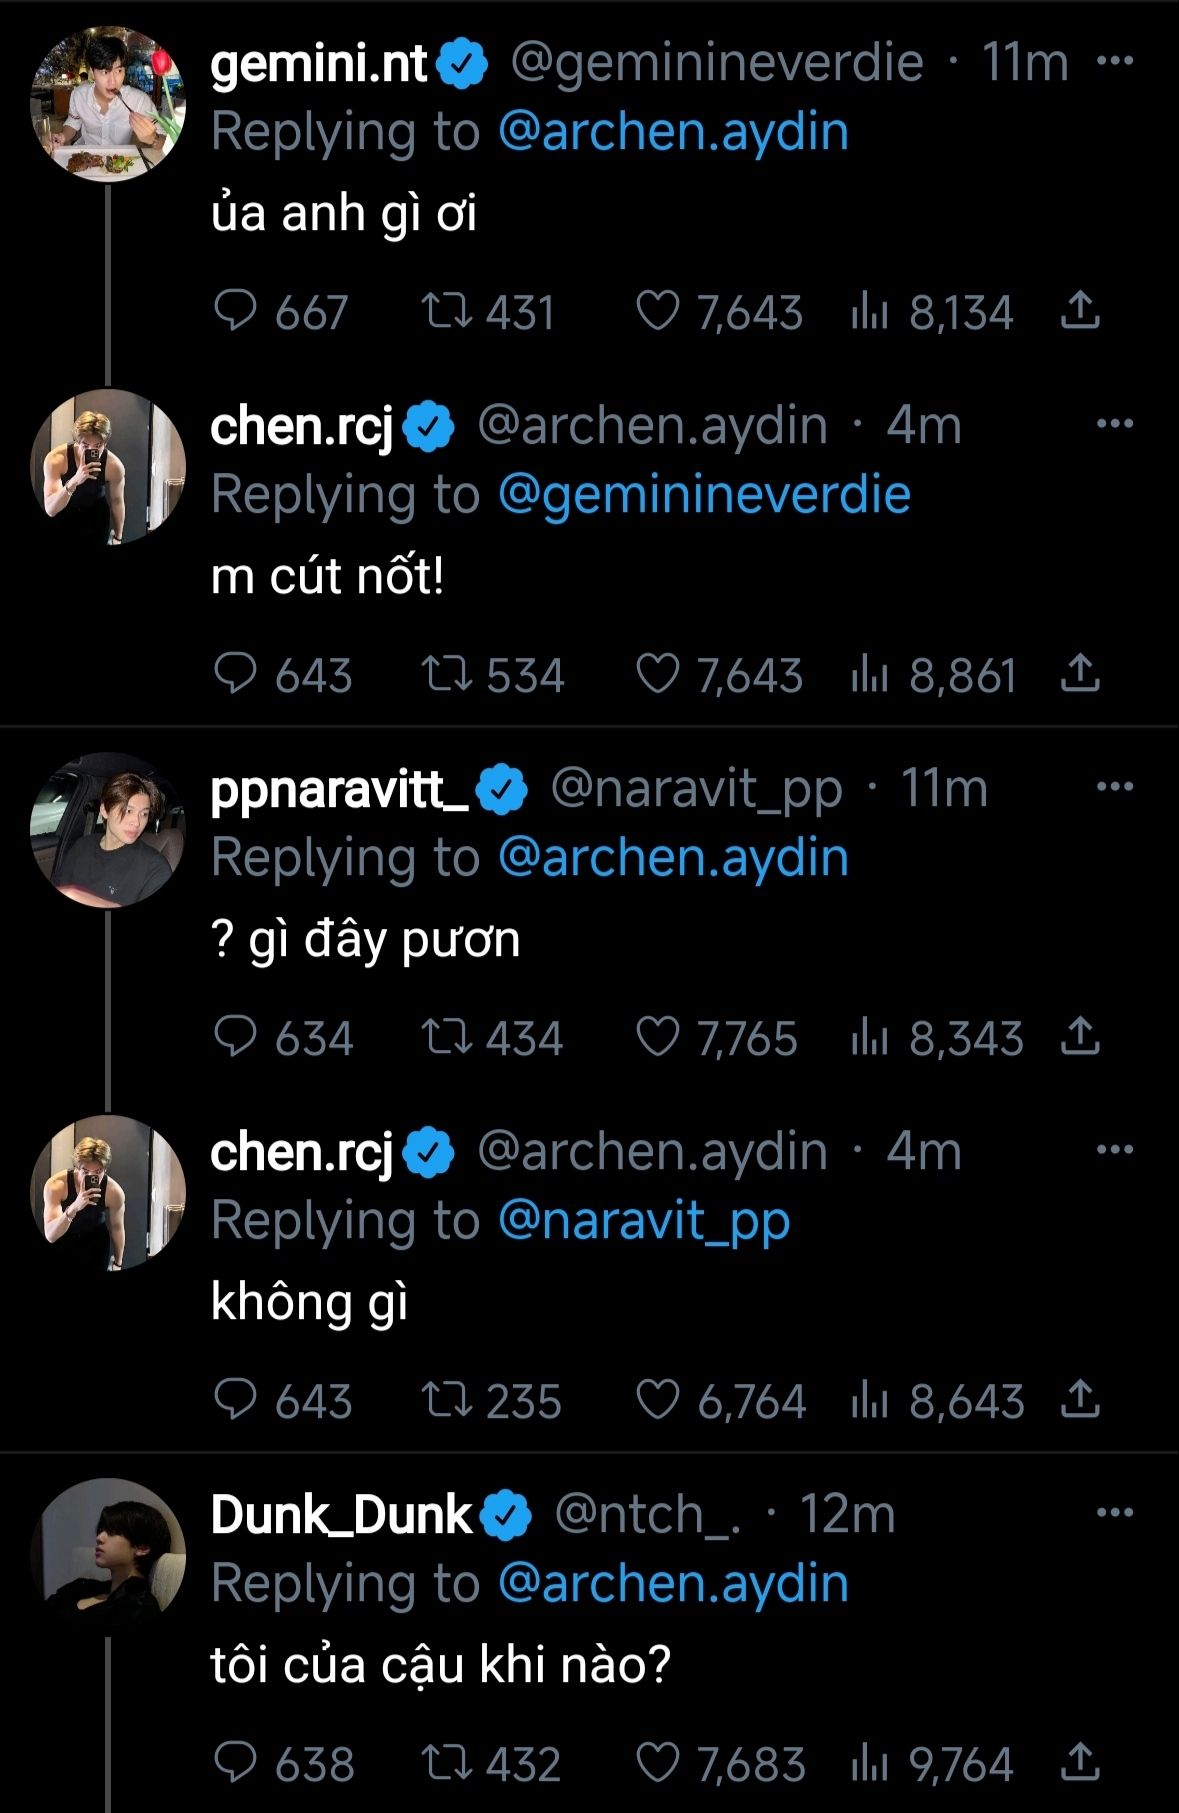Like chen.rcj's "m cút nốt!" tweet
This screenshot has width=1179, height=1813.
[x=658, y=674]
